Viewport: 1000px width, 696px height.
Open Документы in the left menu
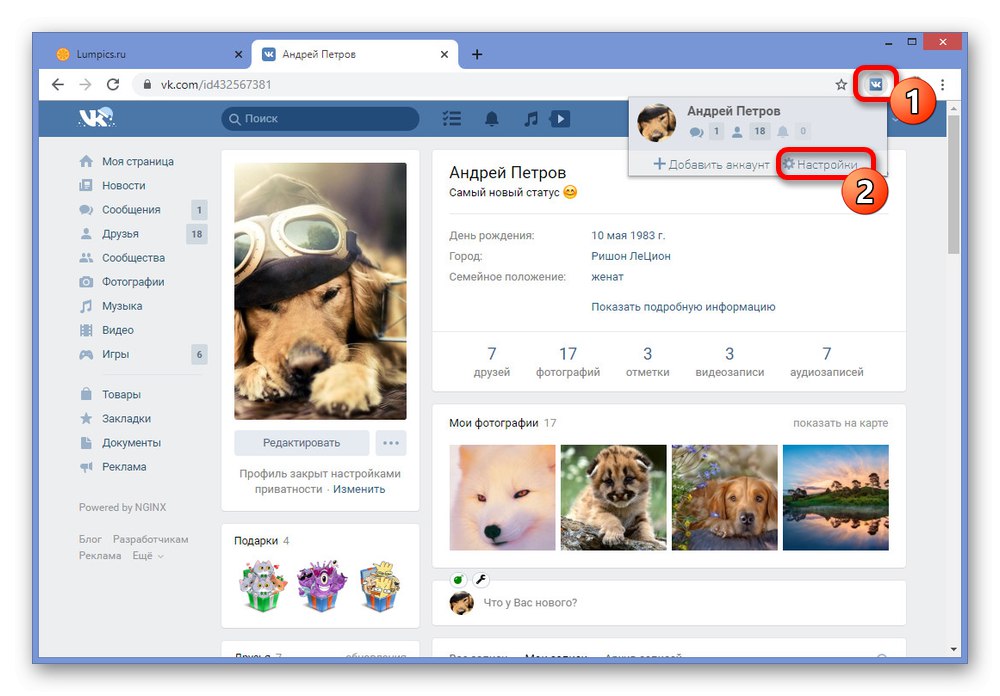tap(131, 443)
